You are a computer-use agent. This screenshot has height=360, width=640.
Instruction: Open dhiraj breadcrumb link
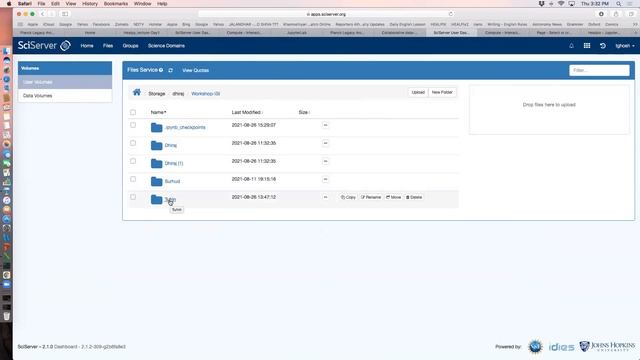pyautogui.click(x=178, y=93)
